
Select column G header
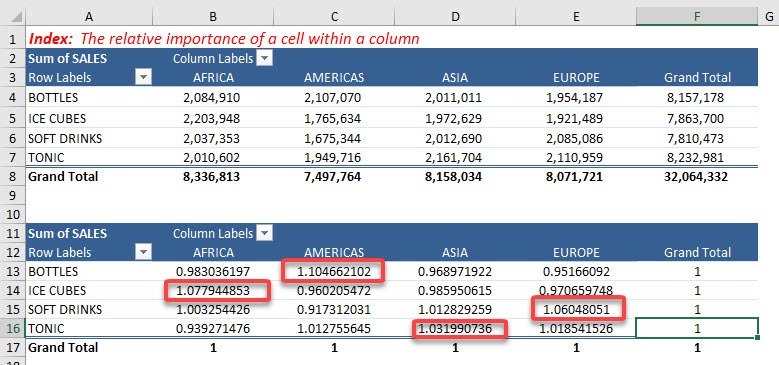coord(769,17)
